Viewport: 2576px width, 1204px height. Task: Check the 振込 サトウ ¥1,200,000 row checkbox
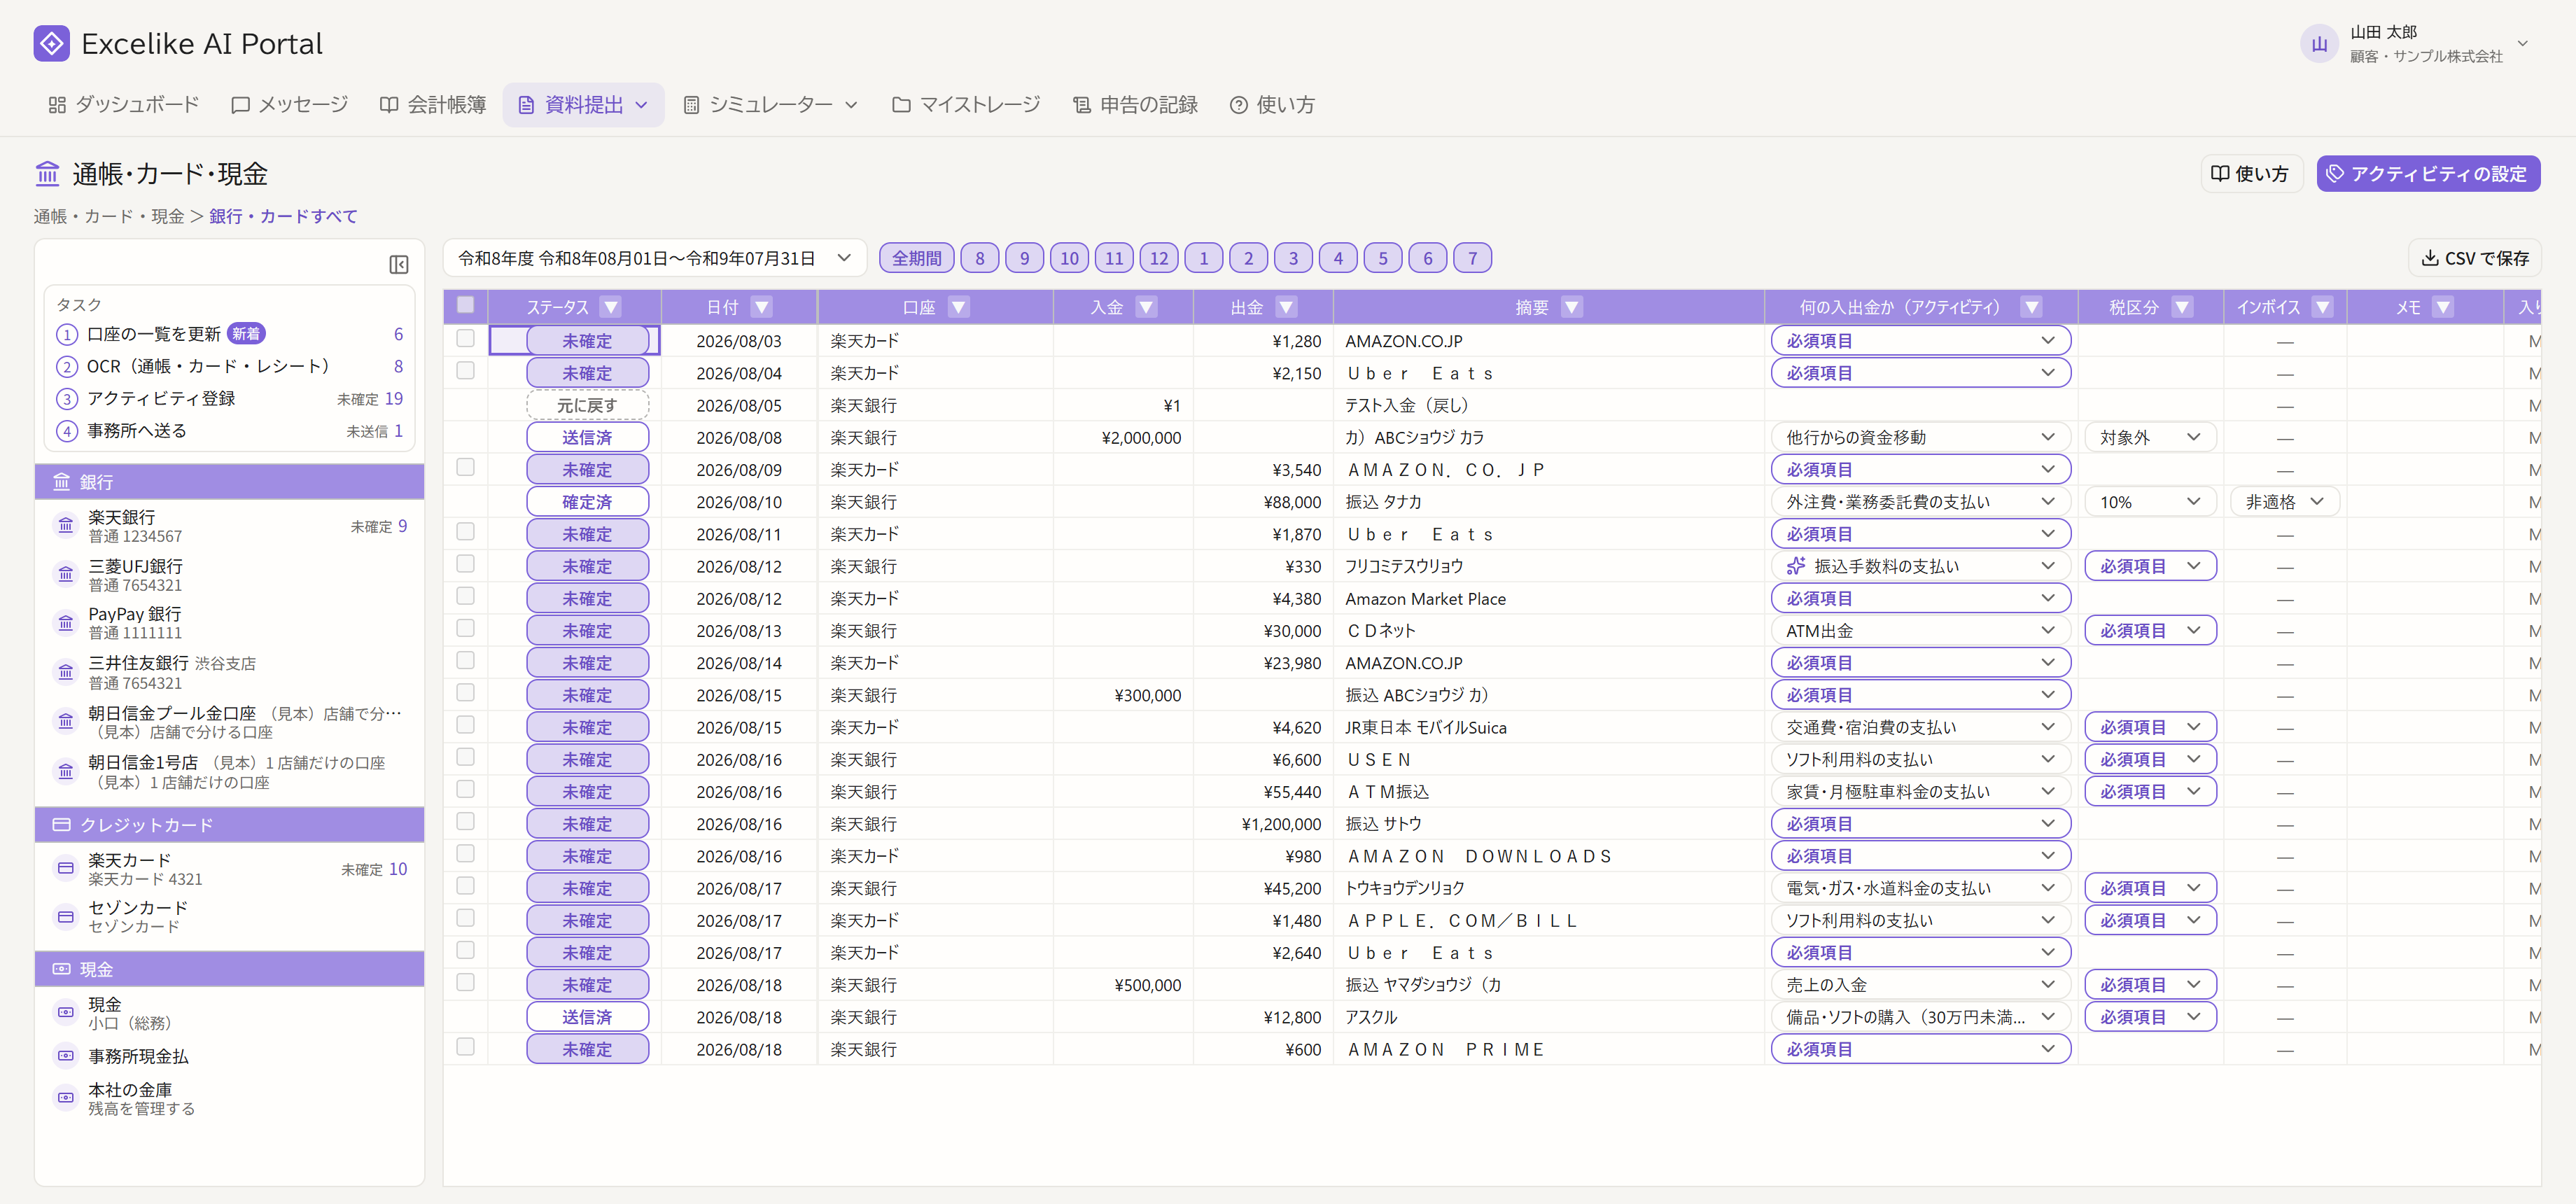pos(465,821)
